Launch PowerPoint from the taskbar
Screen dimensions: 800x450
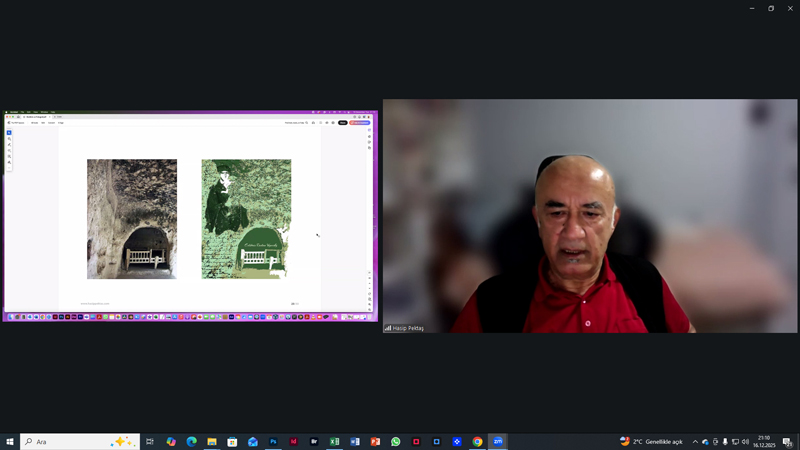pyautogui.click(x=375, y=441)
